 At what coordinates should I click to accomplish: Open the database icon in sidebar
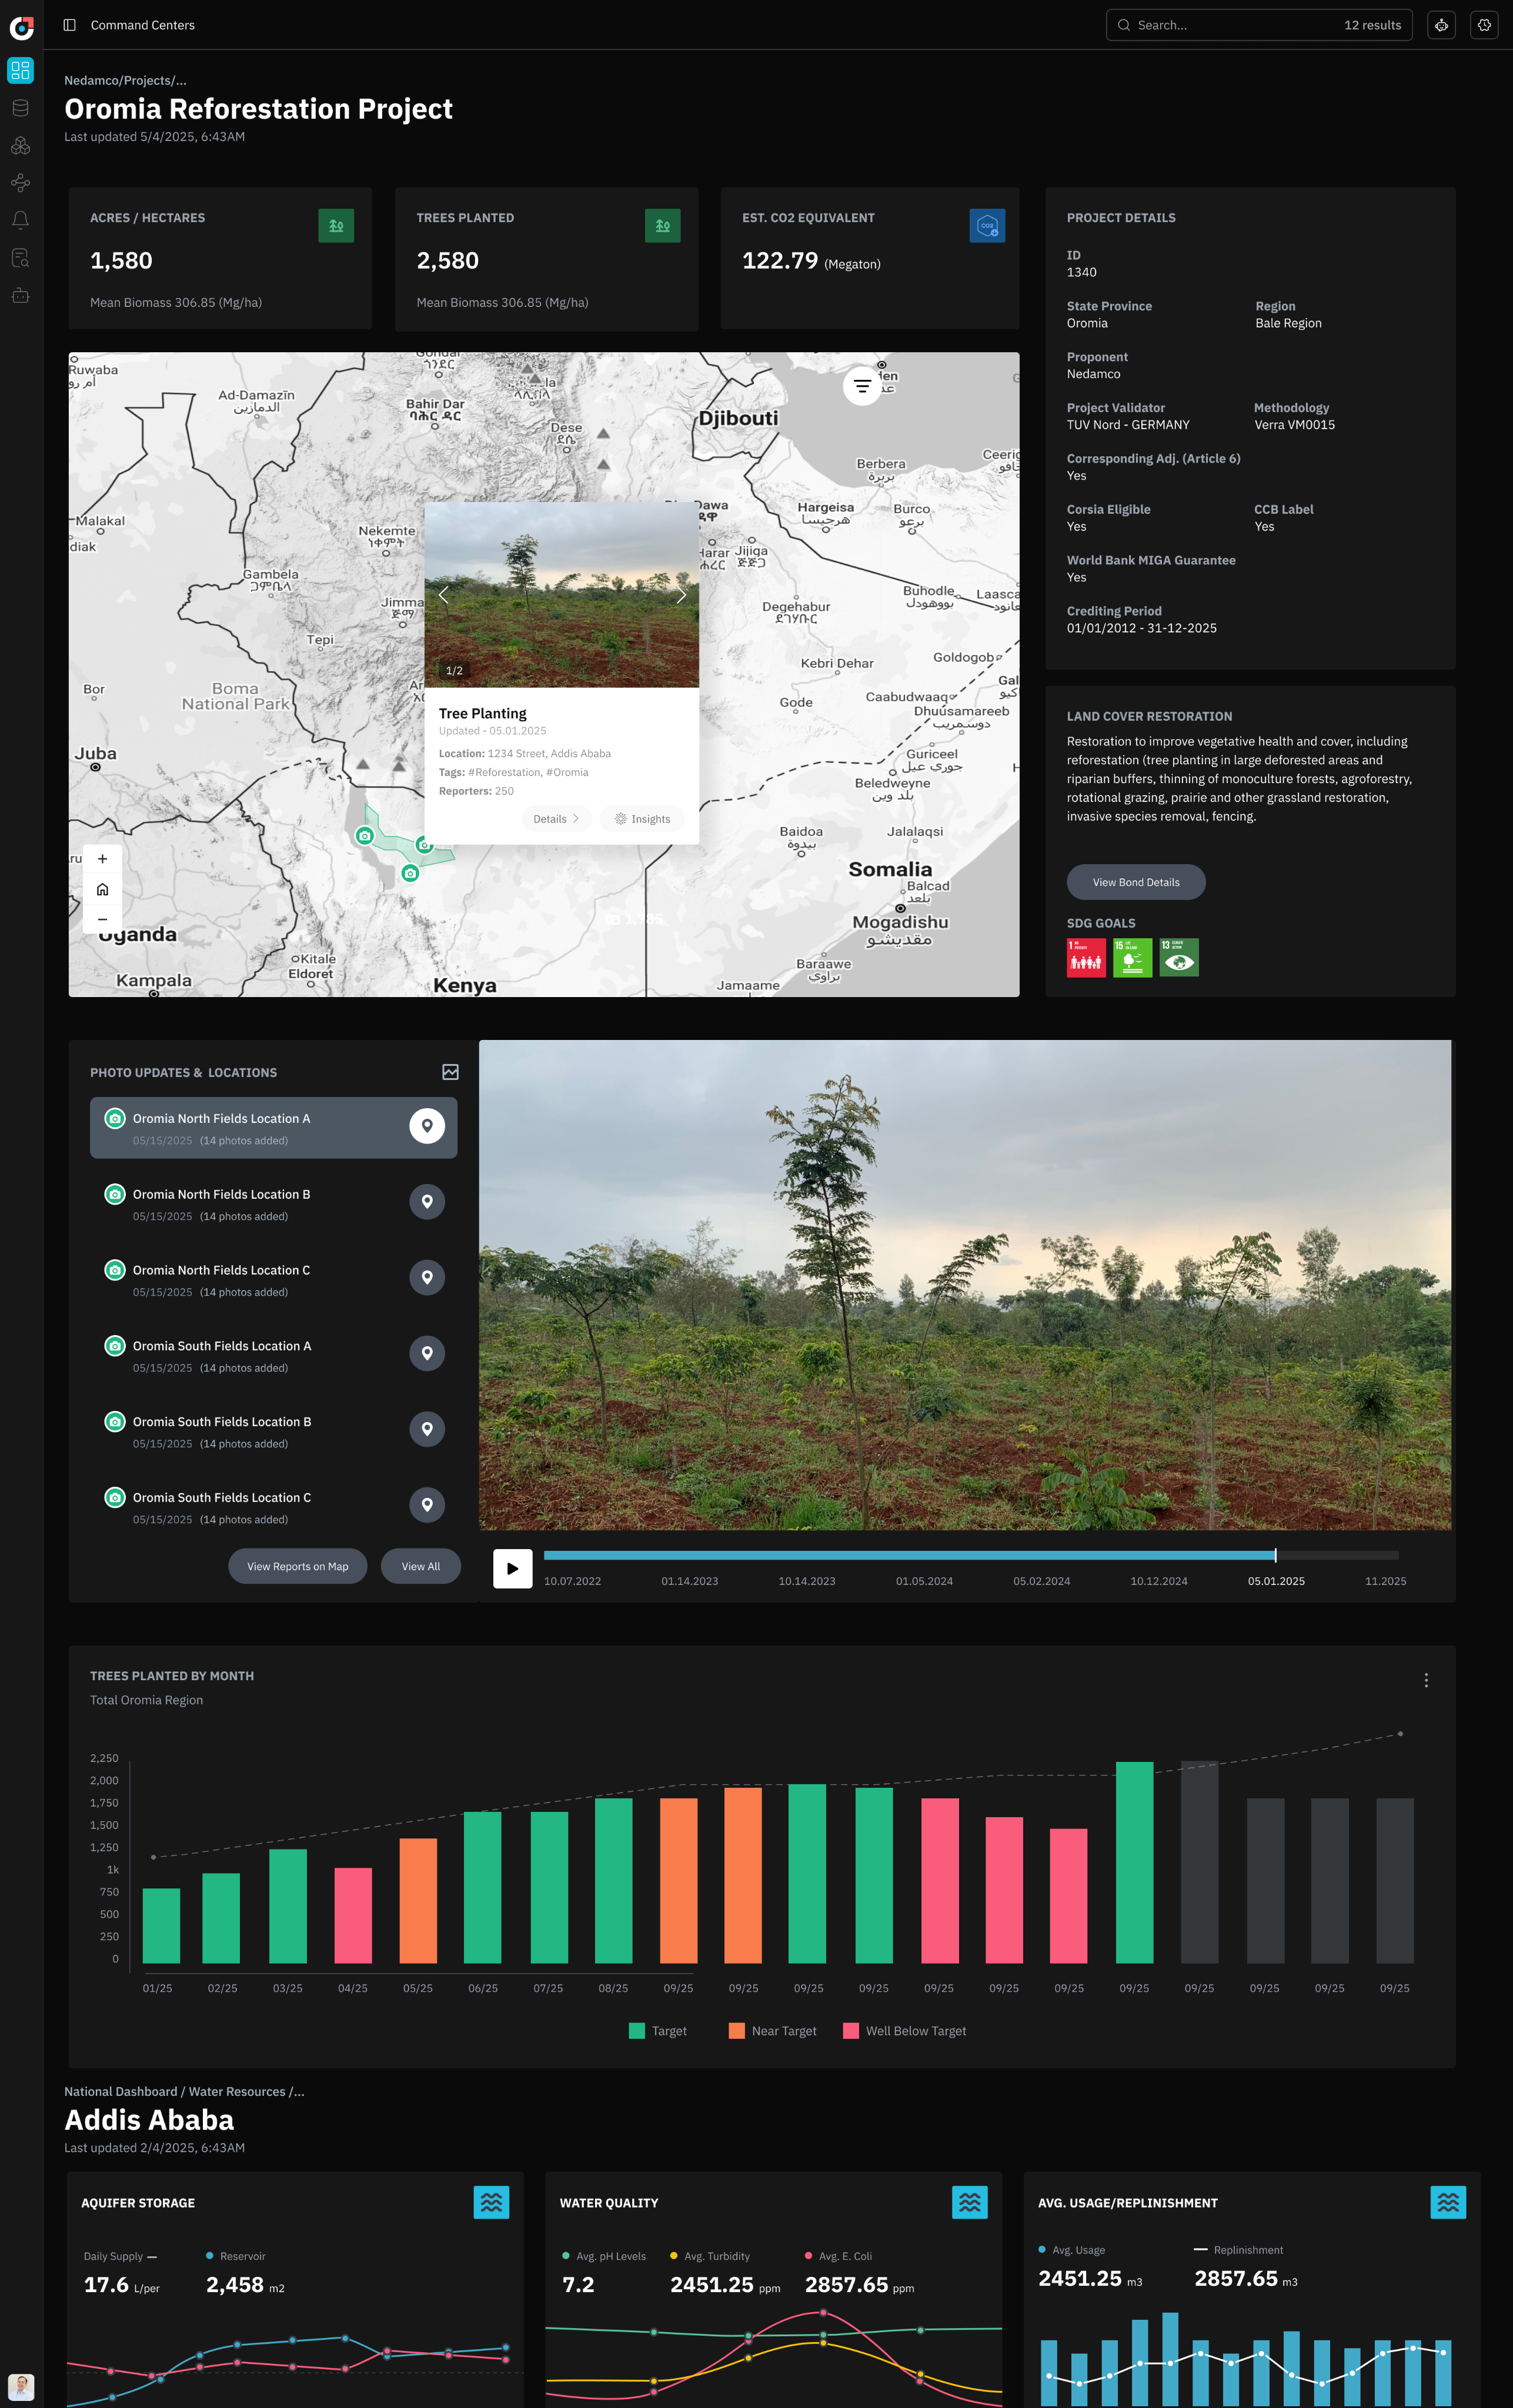tap(20, 108)
